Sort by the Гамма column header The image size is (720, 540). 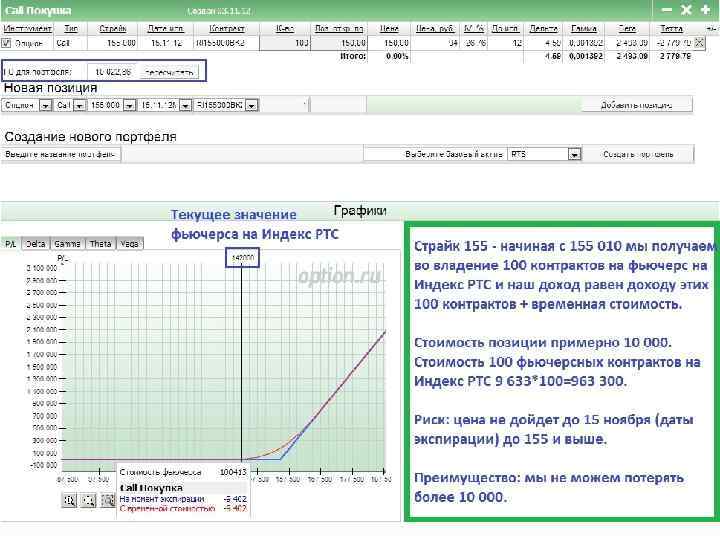[584, 28]
